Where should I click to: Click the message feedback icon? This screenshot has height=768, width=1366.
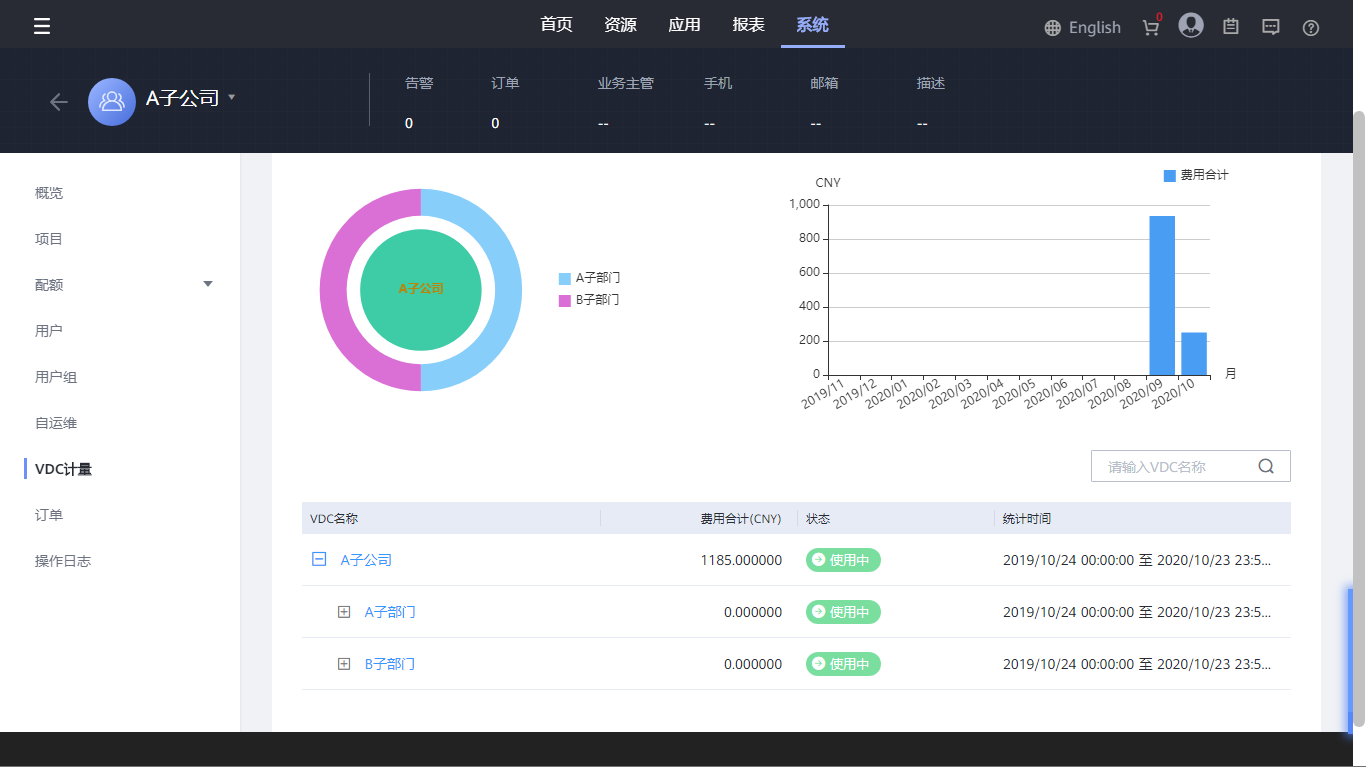[1271, 27]
